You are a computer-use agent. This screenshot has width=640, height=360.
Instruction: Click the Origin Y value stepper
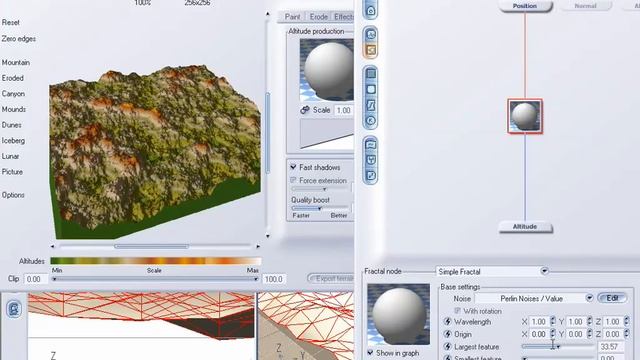tap(589, 334)
